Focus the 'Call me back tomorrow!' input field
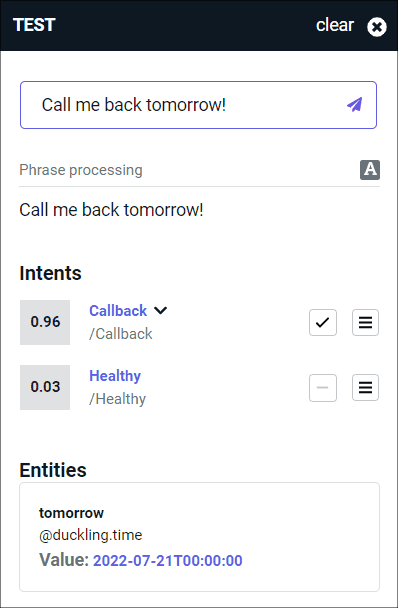The height and width of the screenshot is (608, 398). [x=198, y=105]
